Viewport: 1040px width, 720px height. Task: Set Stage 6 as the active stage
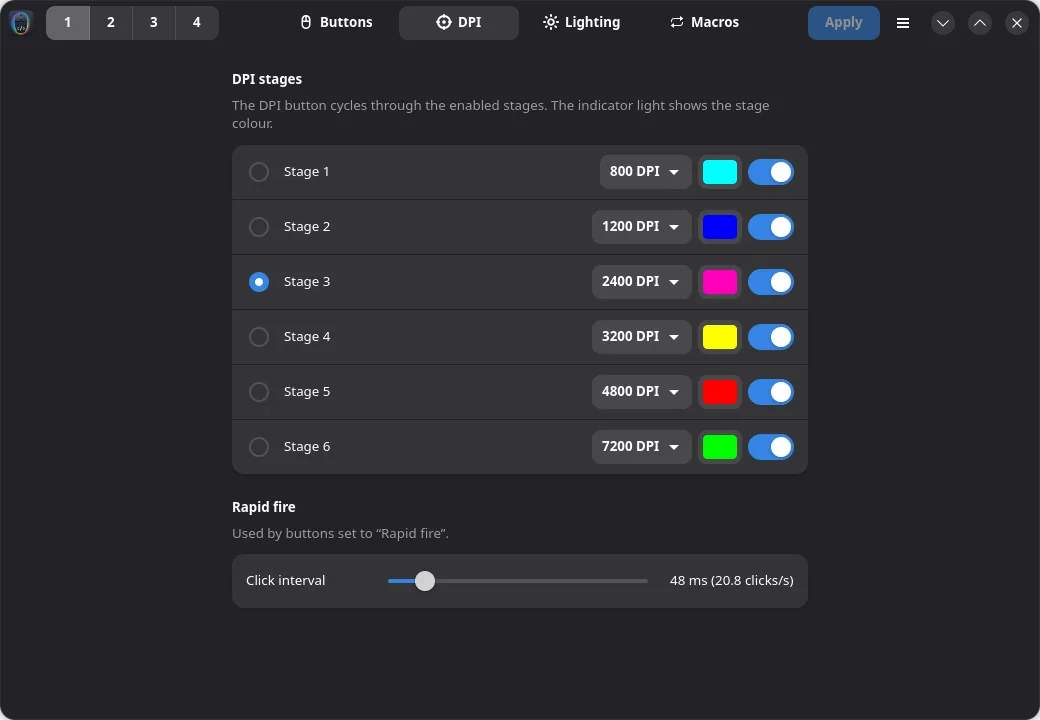(x=259, y=448)
